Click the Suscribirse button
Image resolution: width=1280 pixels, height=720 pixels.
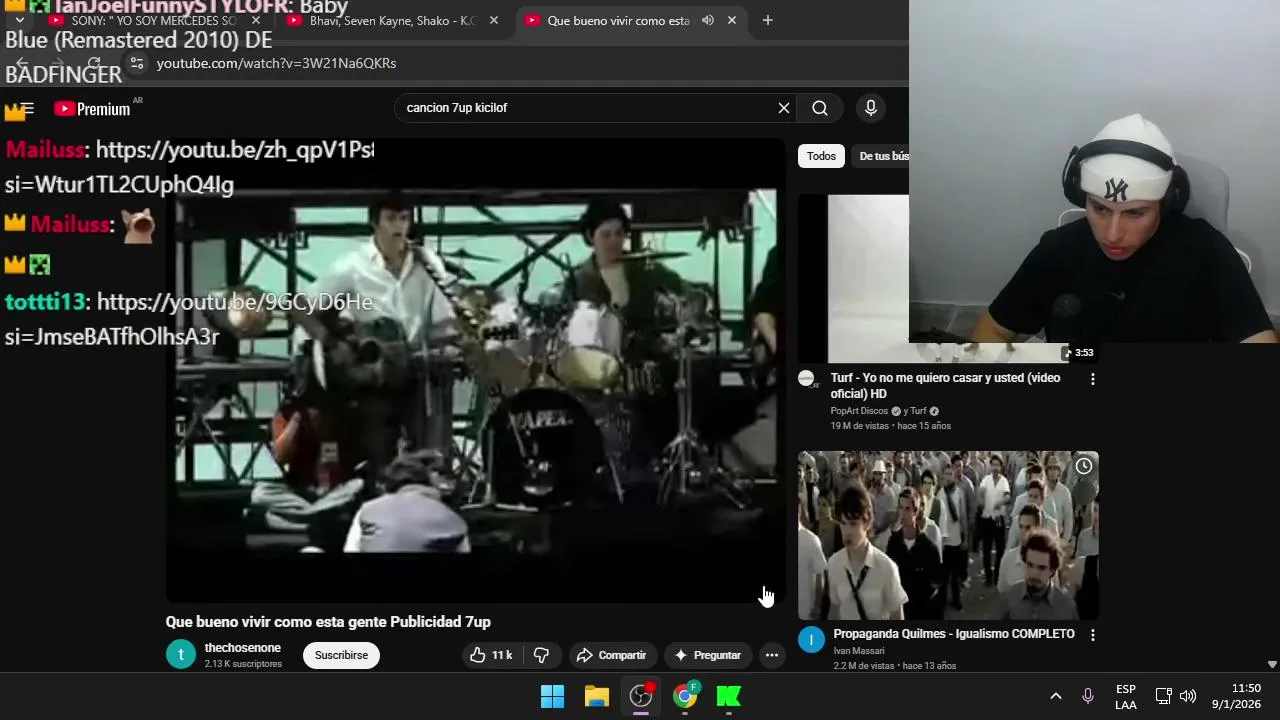coord(341,655)
